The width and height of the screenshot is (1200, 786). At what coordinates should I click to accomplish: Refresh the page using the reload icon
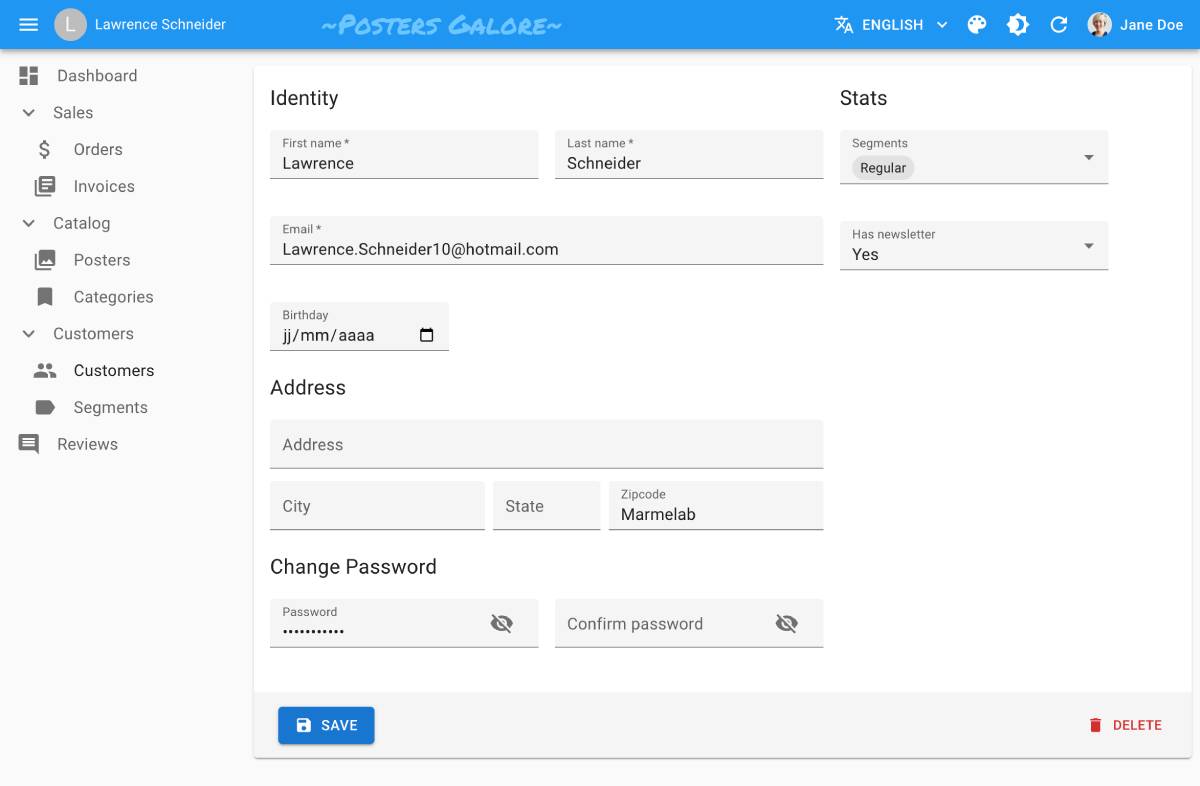(x=1058, y=24)
